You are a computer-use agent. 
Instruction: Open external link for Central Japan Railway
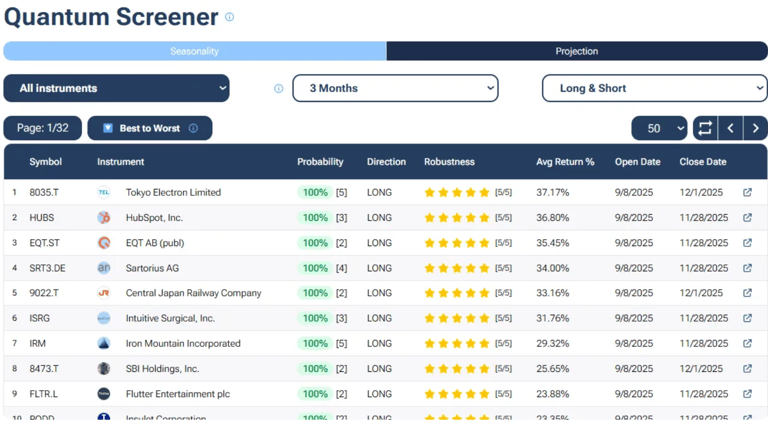(747, 293)
